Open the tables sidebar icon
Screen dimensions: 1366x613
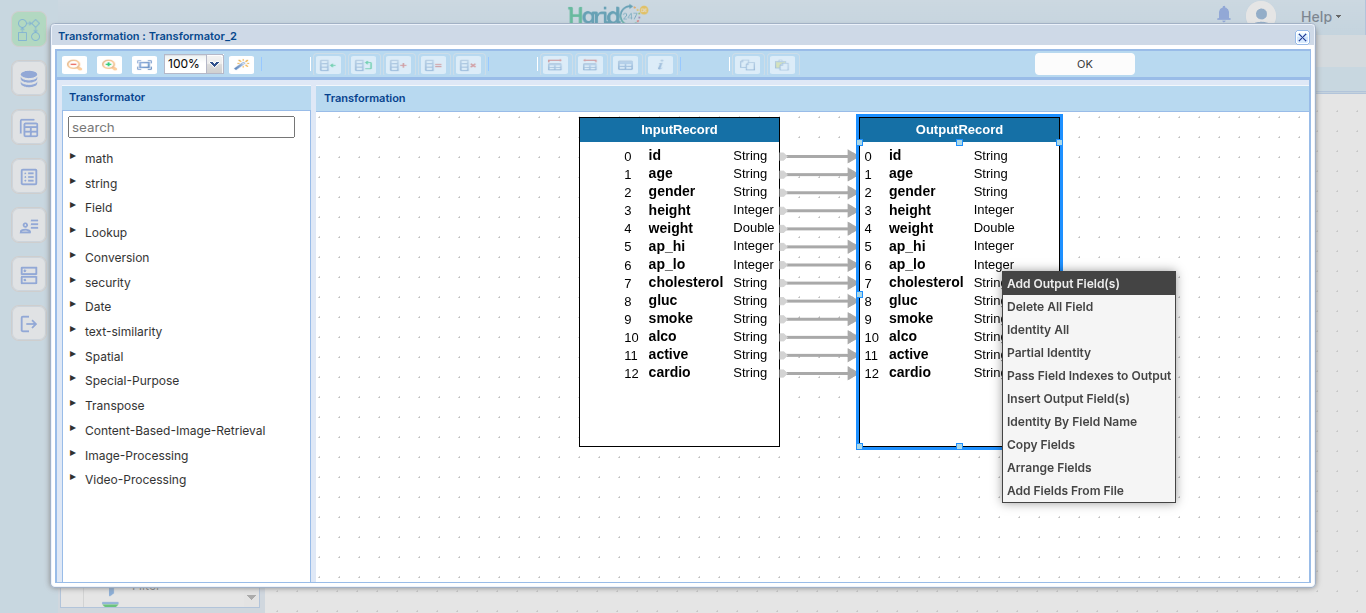click(x=29, y=128)
